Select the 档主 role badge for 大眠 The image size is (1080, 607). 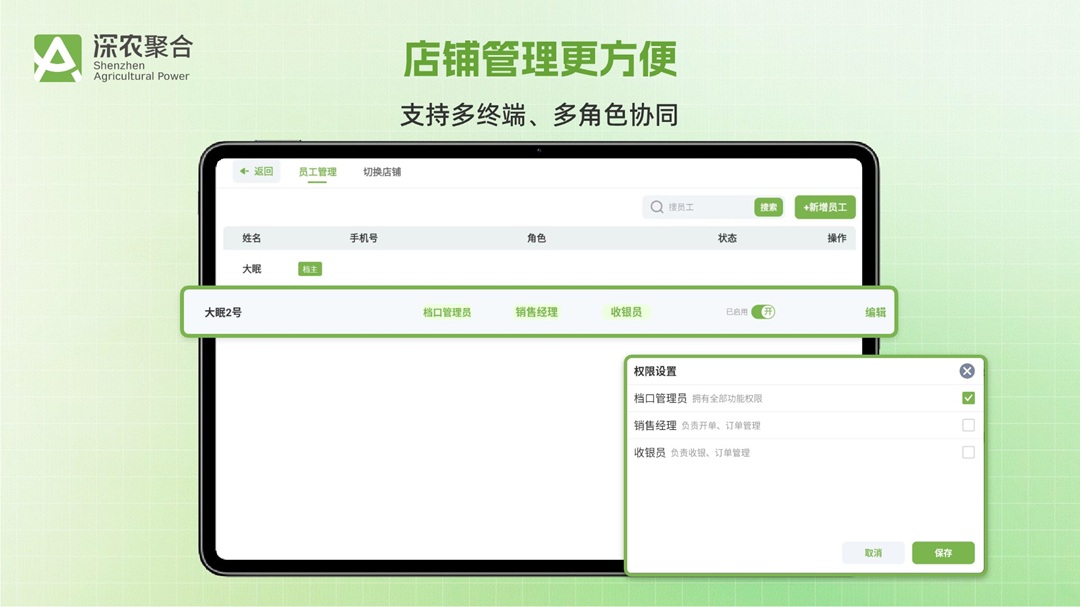310,269
